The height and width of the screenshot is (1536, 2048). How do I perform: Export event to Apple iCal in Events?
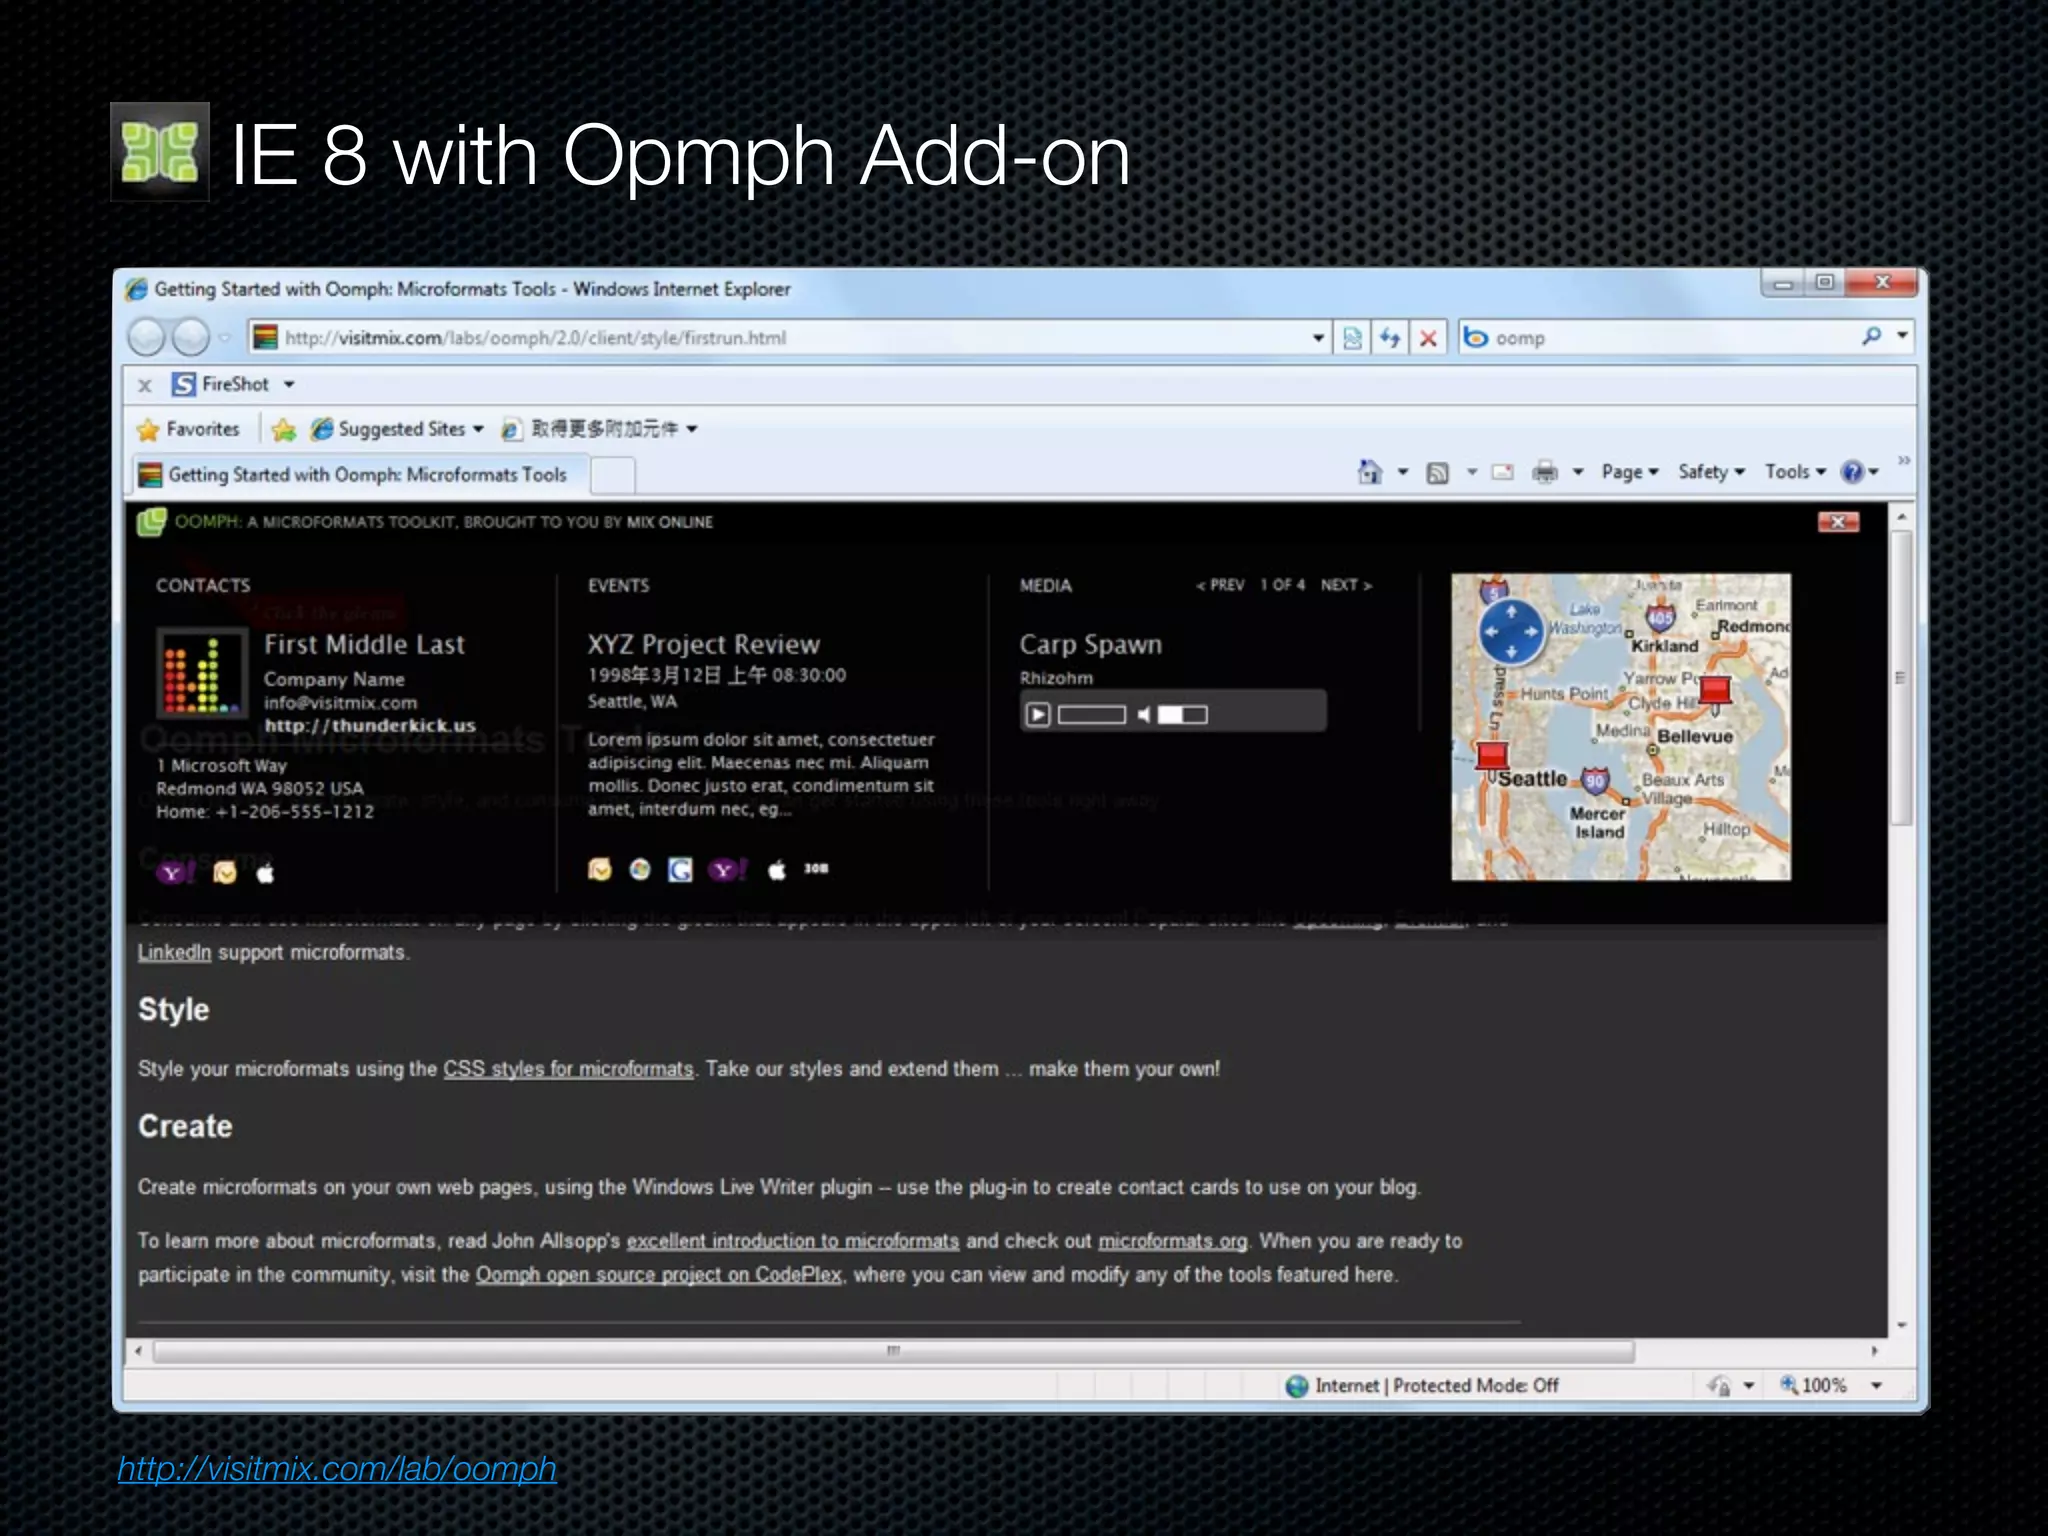(777, 869)
